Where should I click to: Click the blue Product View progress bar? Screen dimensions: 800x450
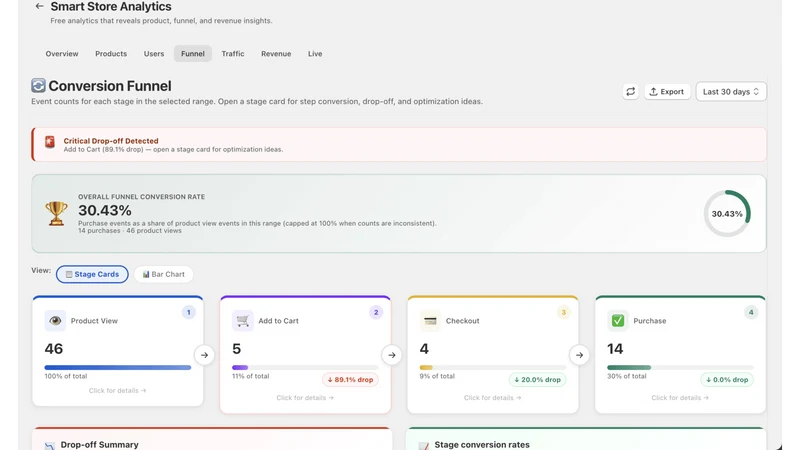tap(118, 367)
